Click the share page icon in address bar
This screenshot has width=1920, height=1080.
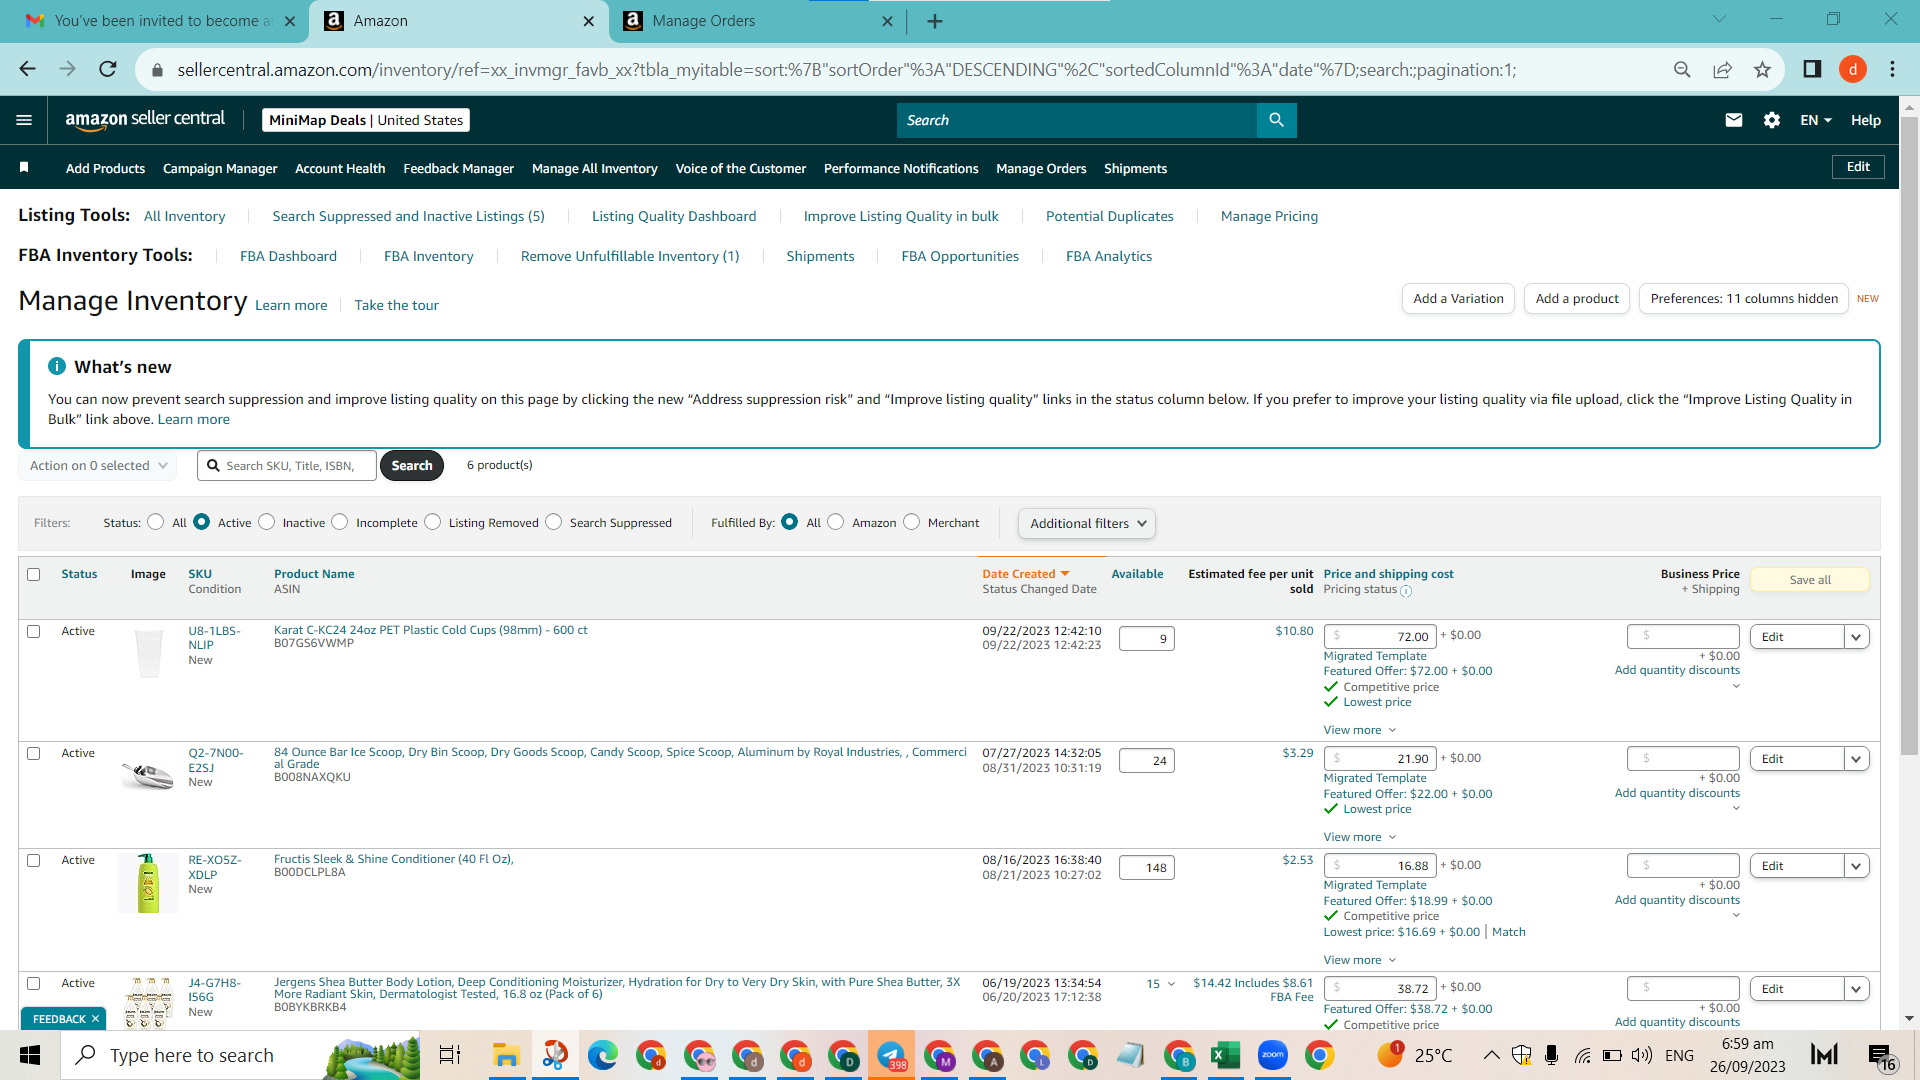click(x=1722, y=69)
